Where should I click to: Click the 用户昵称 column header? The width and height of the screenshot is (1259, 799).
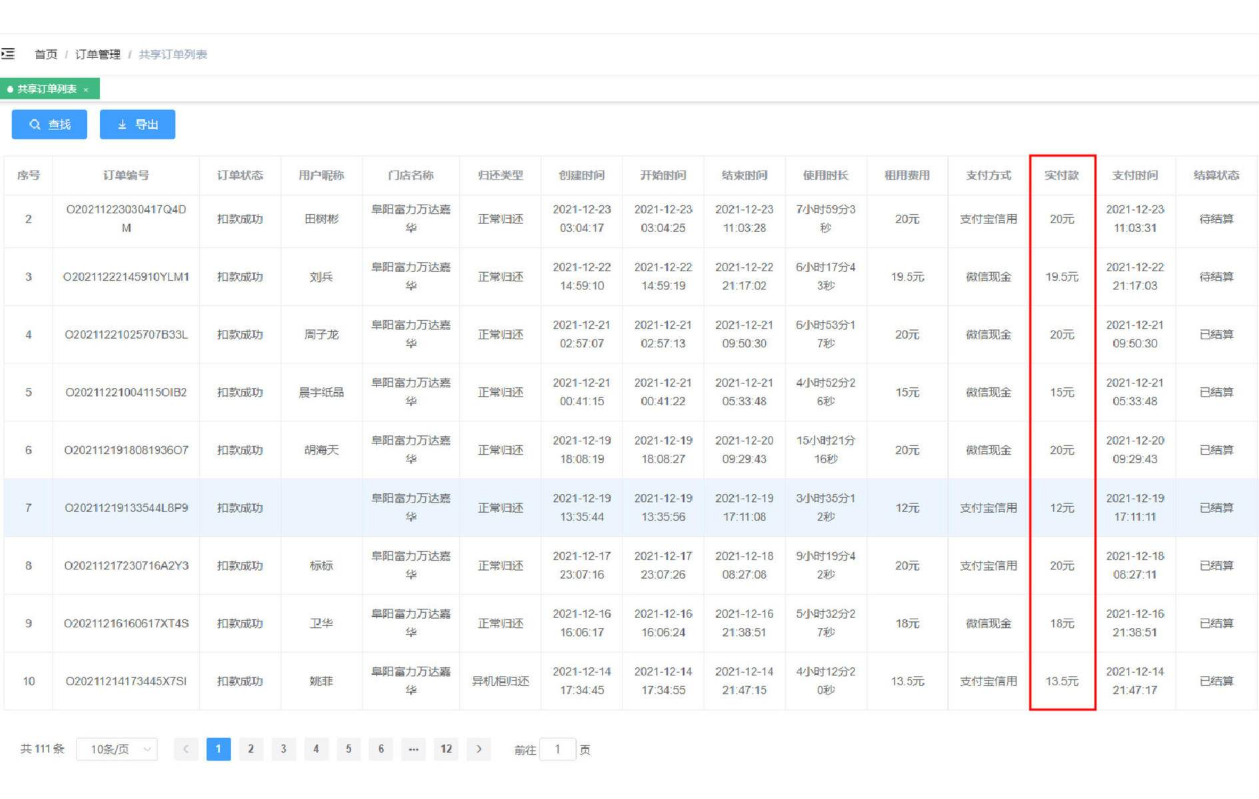pyautogui.click(x=321, y=175)
